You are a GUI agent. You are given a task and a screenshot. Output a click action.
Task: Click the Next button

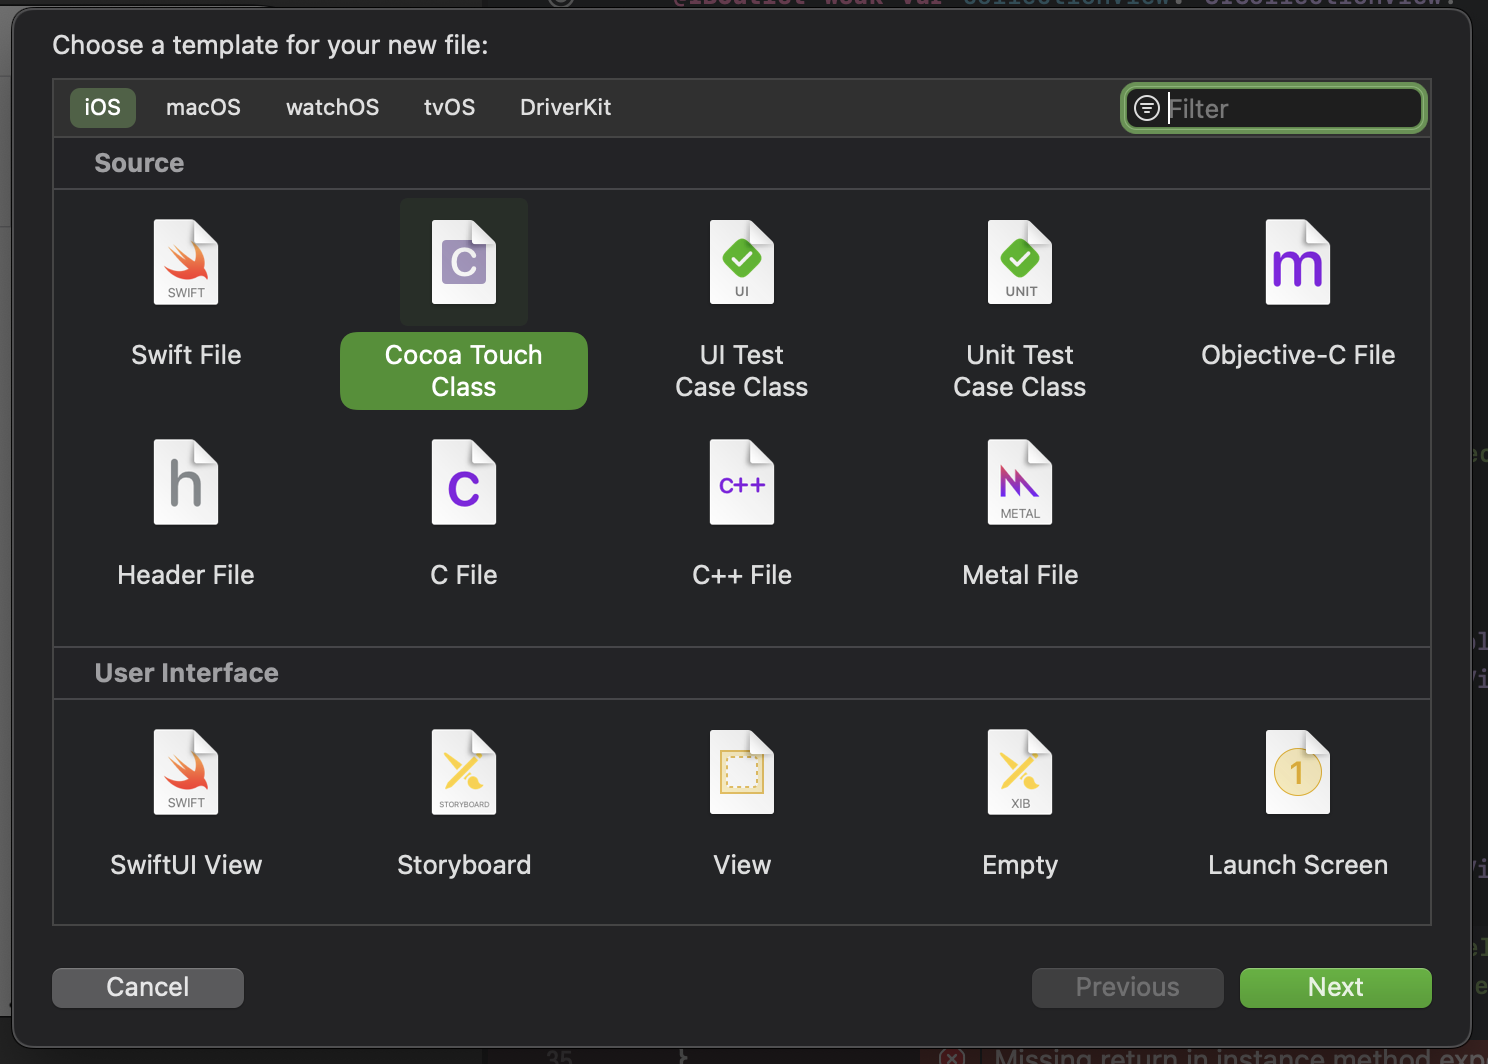(1336, 987)
